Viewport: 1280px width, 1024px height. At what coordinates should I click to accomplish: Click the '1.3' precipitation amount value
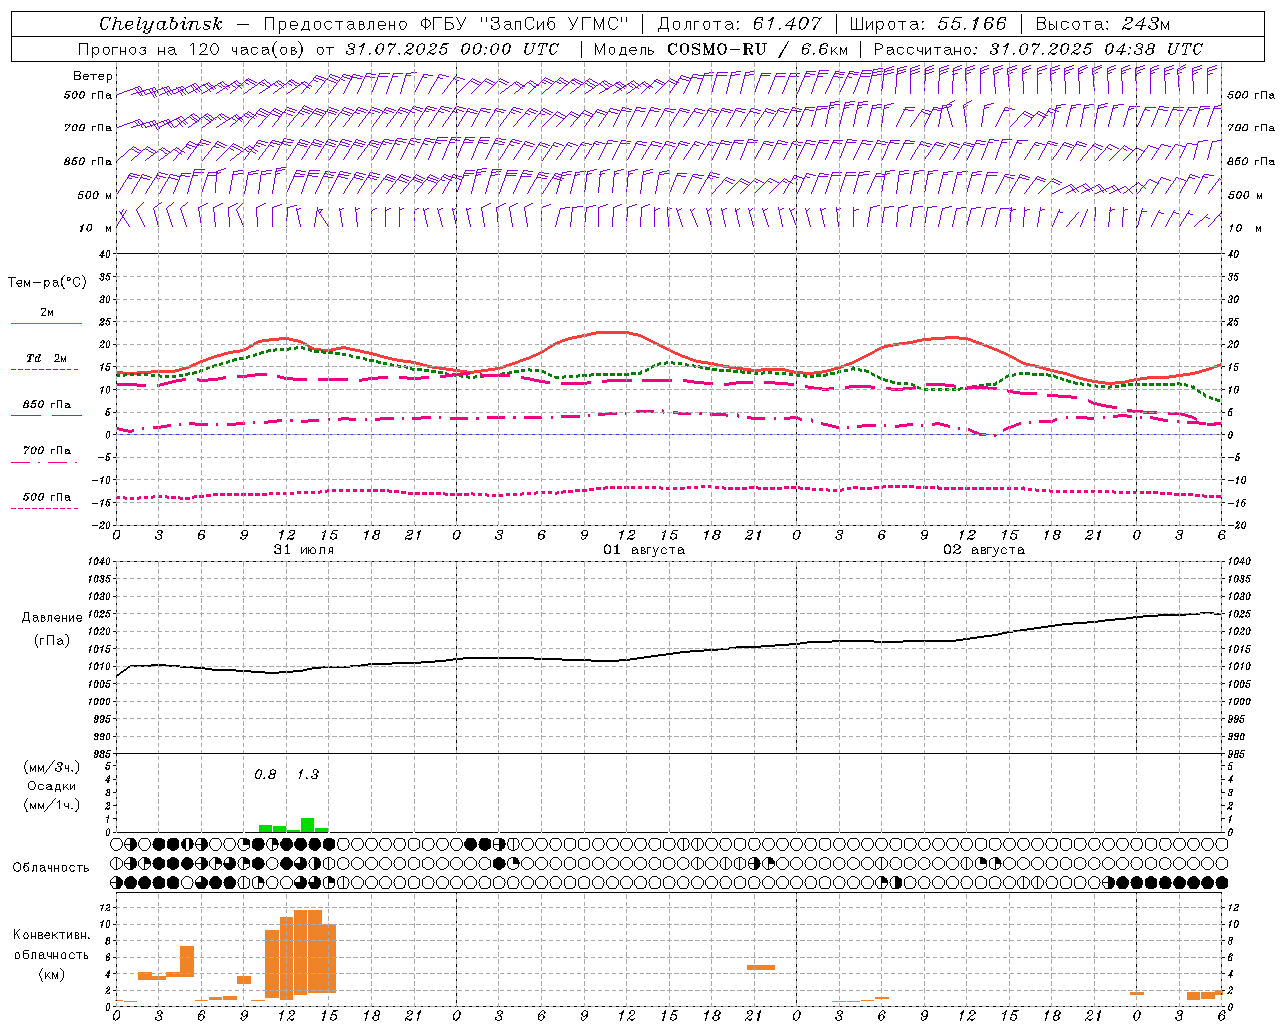coord(308,775)
